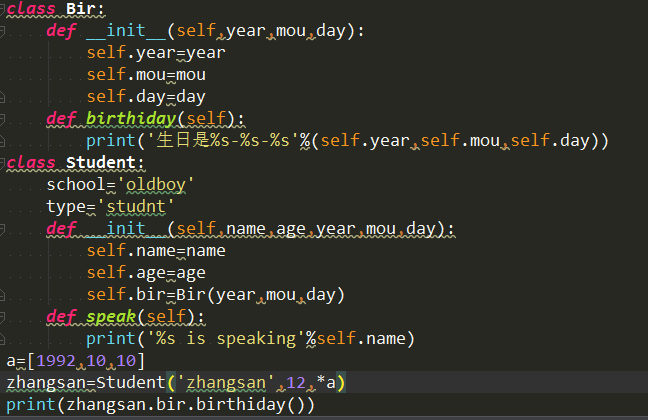
Task: Click the number 1992 in list a
Action: tap(56, 361)
